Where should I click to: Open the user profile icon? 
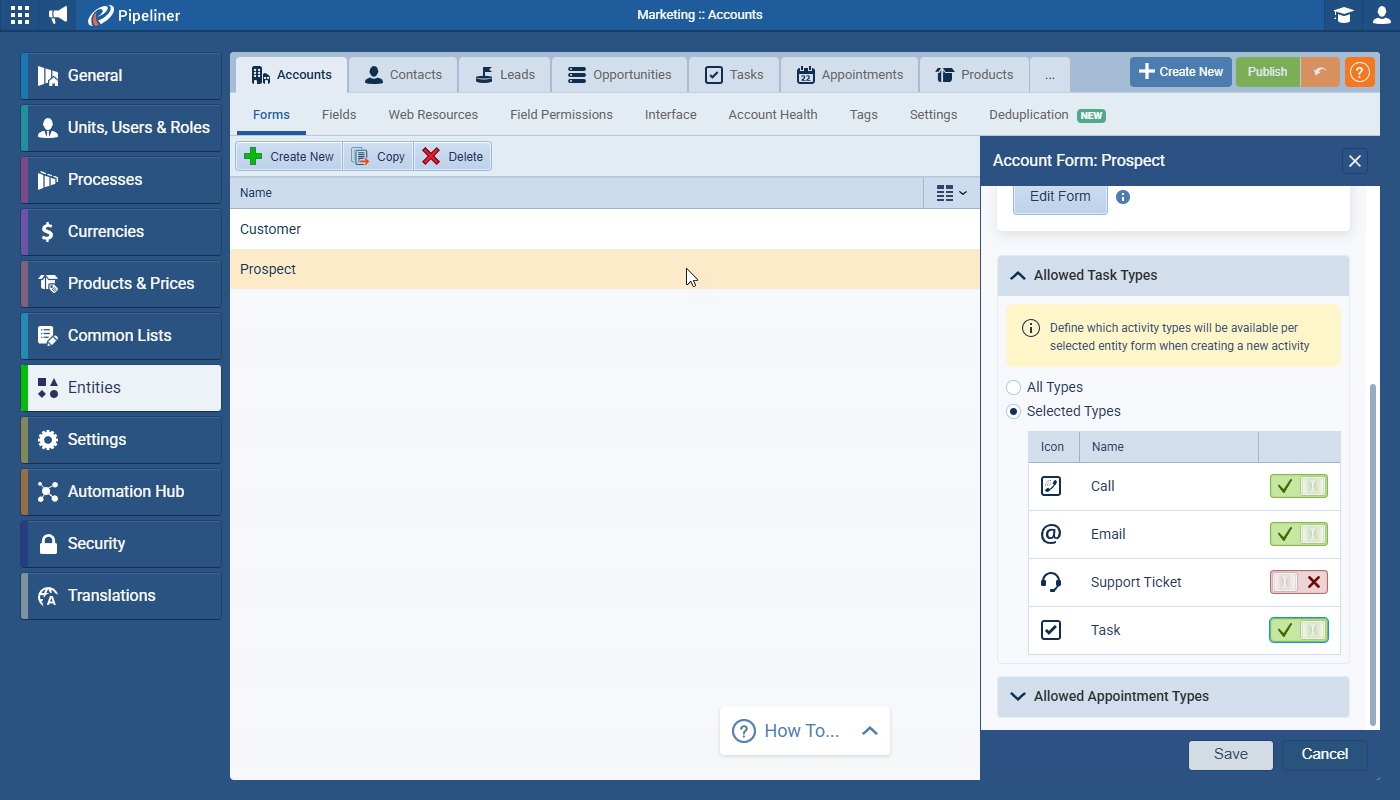(1381, 15)
